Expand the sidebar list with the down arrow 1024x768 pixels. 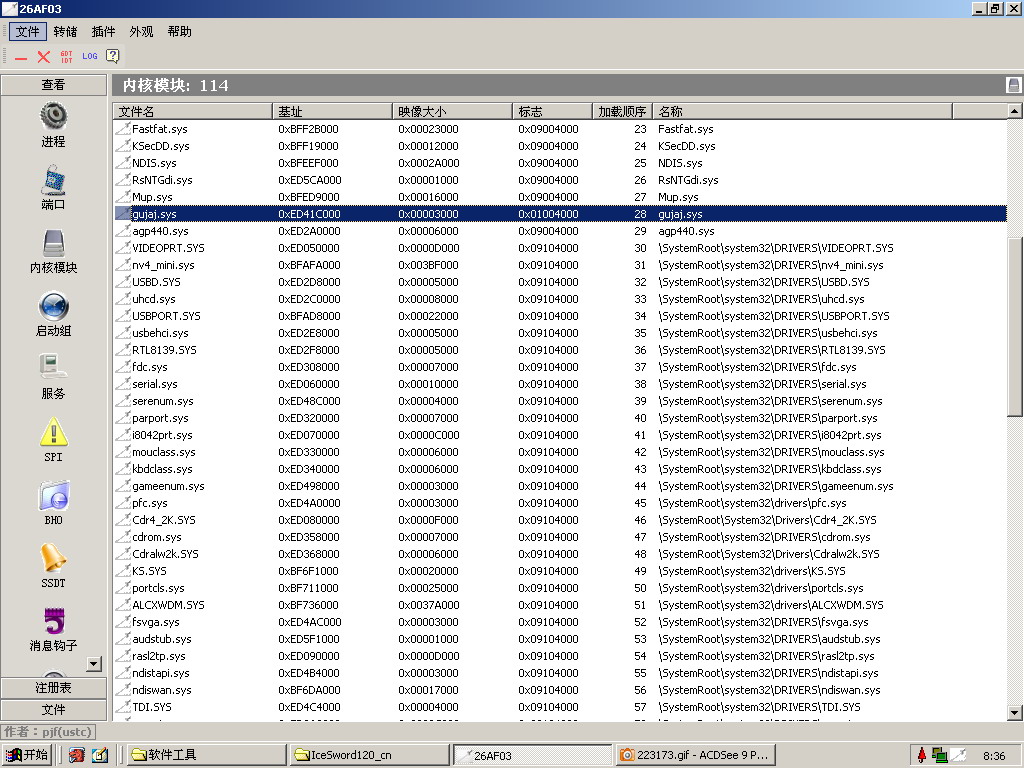(x=94, y=664)
